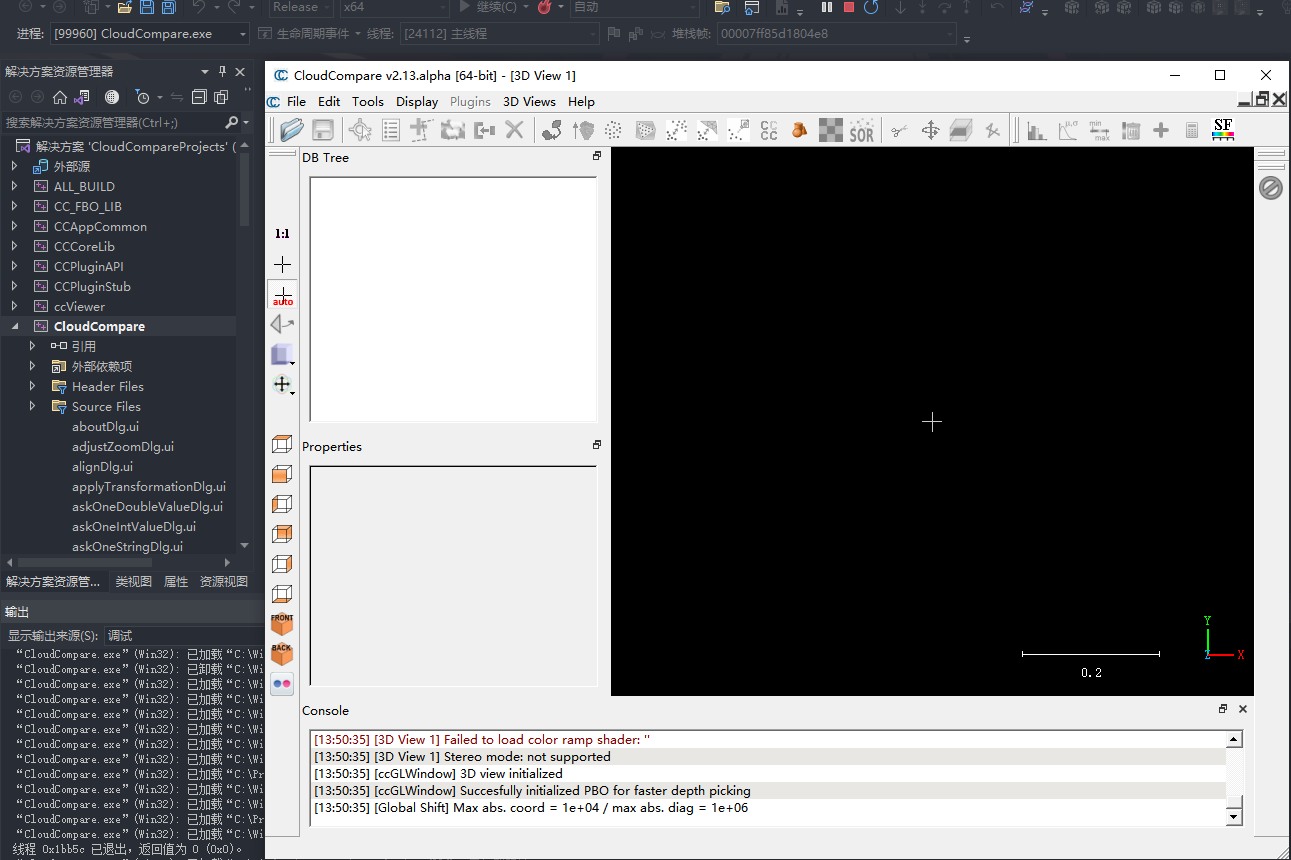1291x860 pixels.
Task: Open the Edit menu in CloudCompare
Action: (329, 101)
